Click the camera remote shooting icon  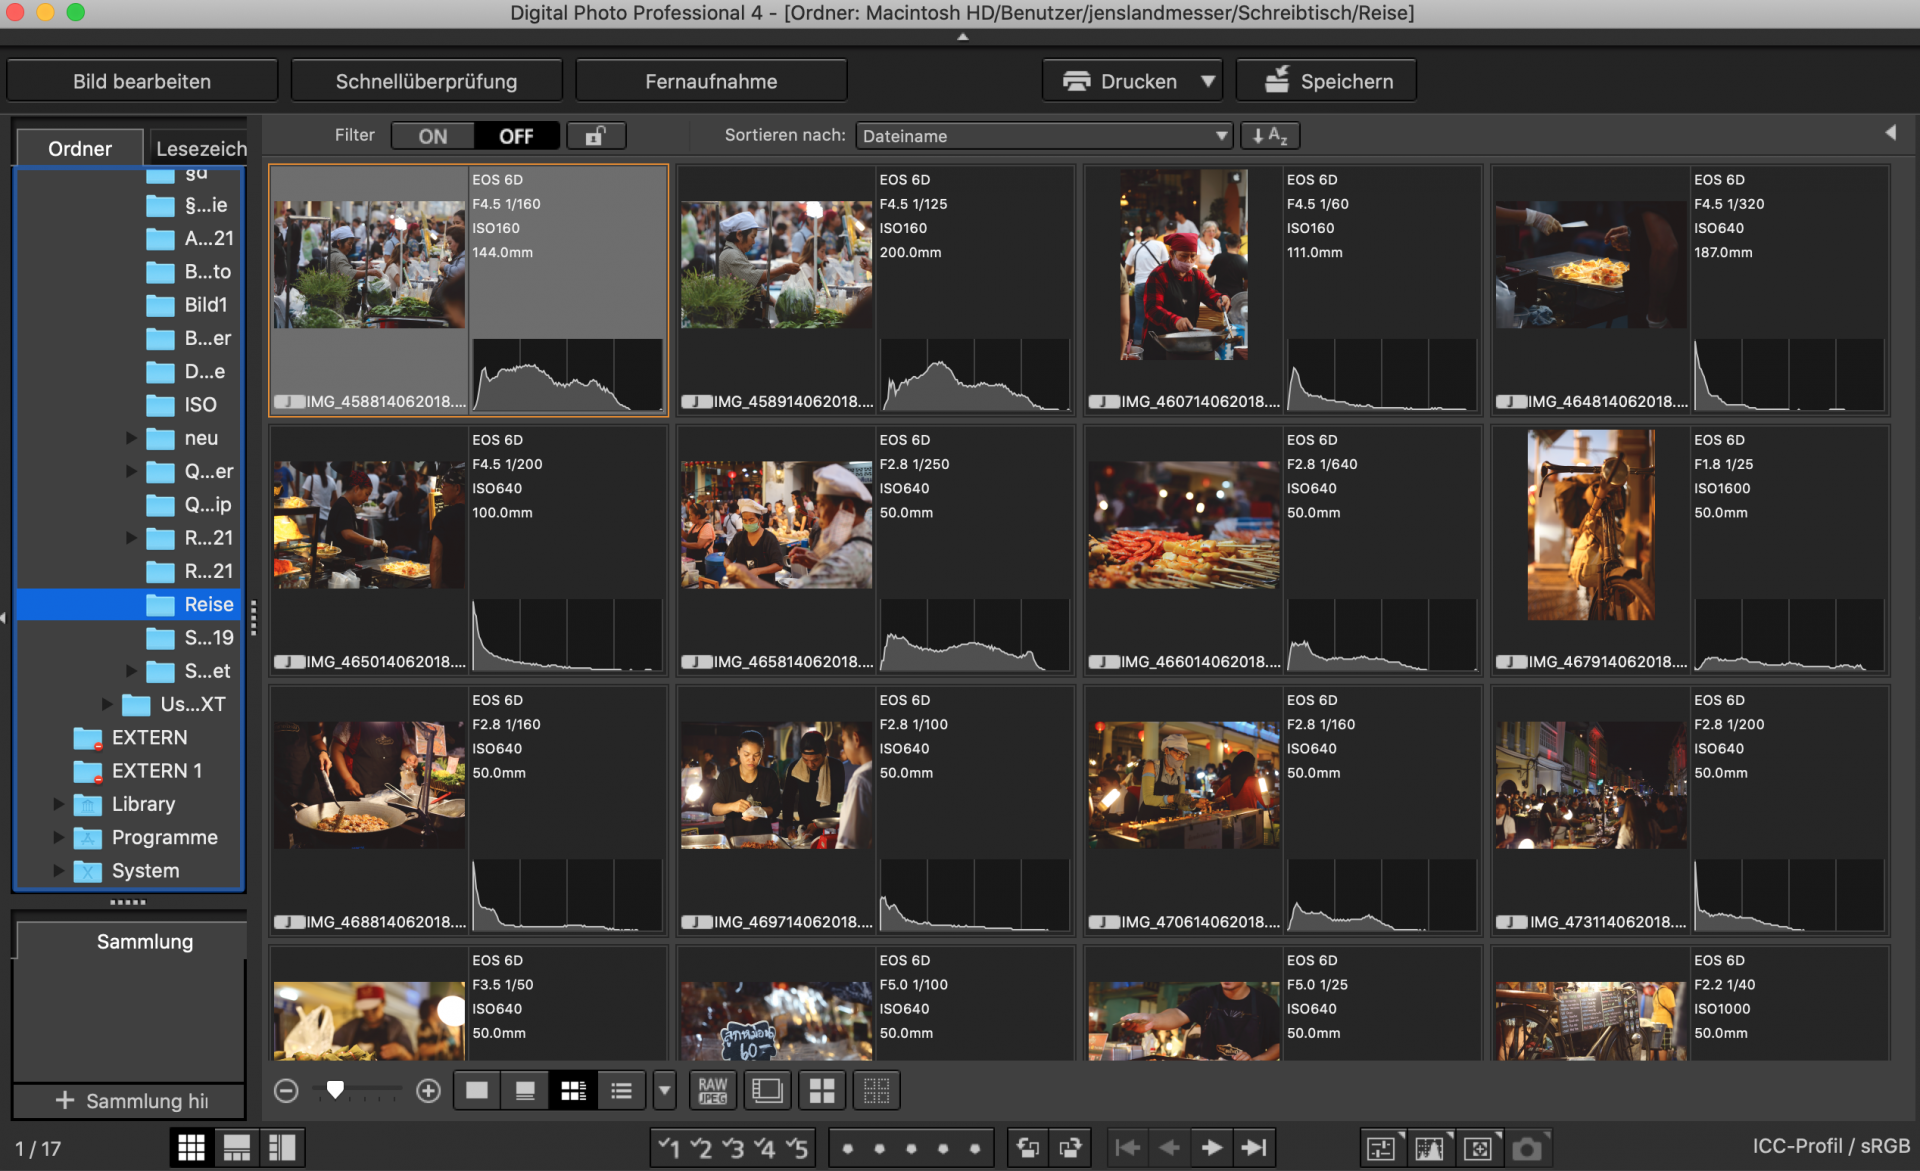point(1527,1148)
